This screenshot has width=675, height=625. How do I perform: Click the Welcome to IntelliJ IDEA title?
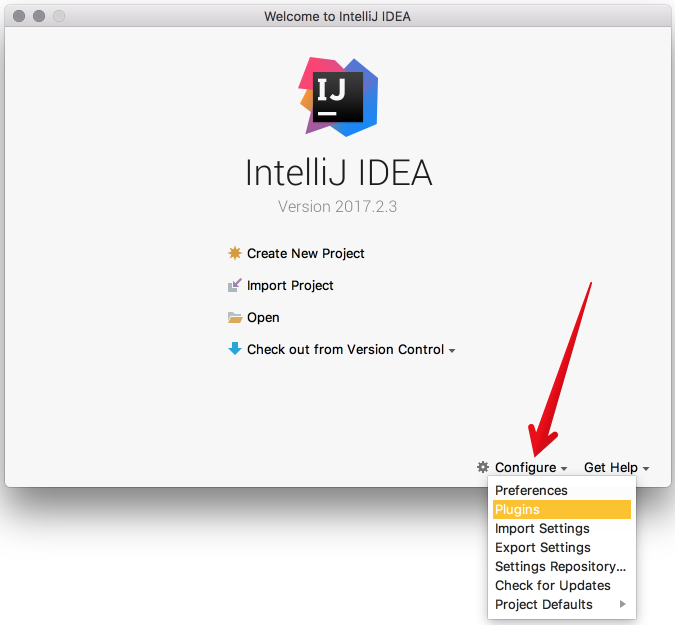[338, 16]
